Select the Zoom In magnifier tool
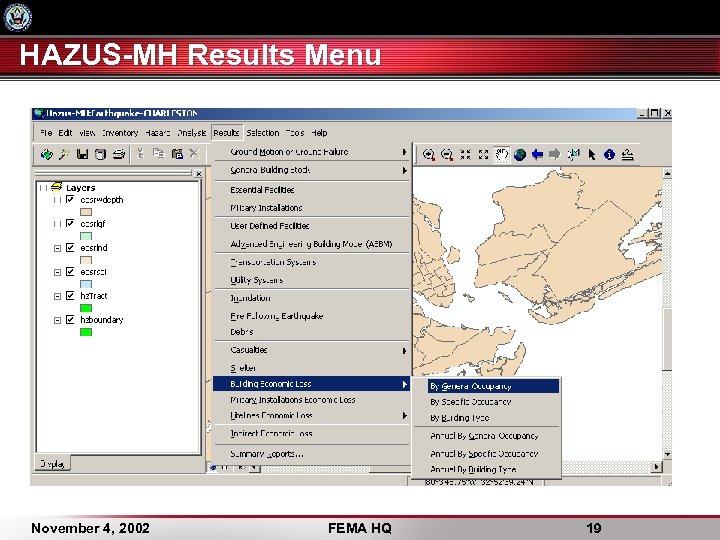Viewport: 720px width, 540px height. (x=429, y=155)
